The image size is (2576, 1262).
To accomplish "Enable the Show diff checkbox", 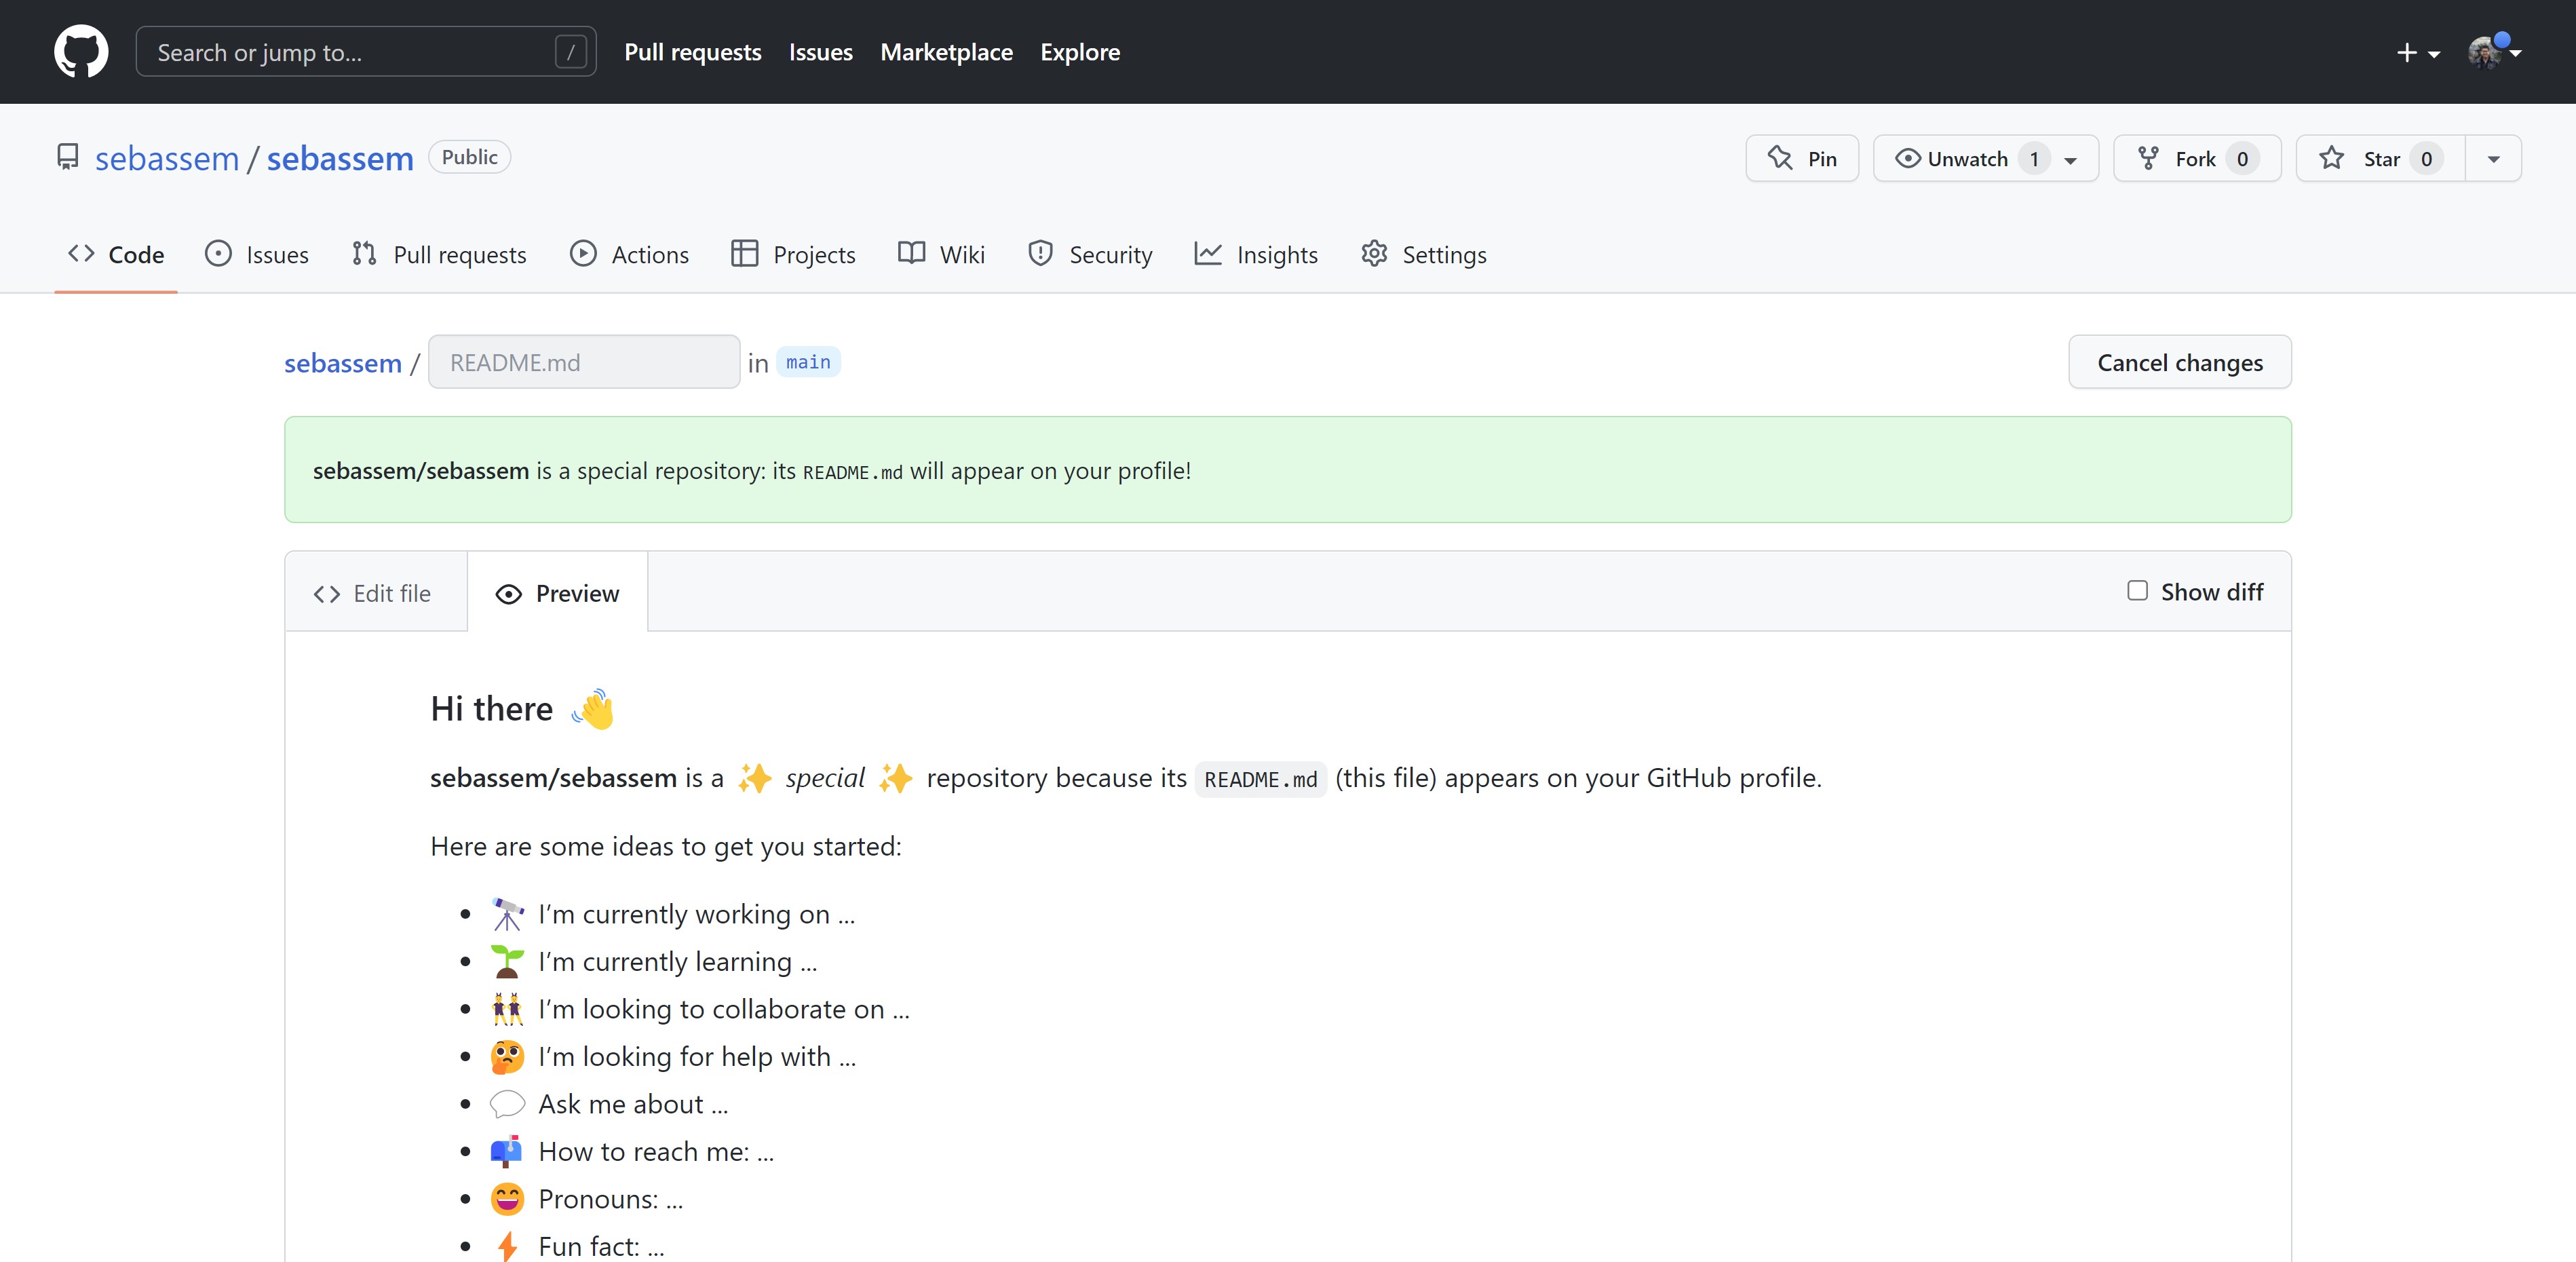I will click(x=2137, y=591).
